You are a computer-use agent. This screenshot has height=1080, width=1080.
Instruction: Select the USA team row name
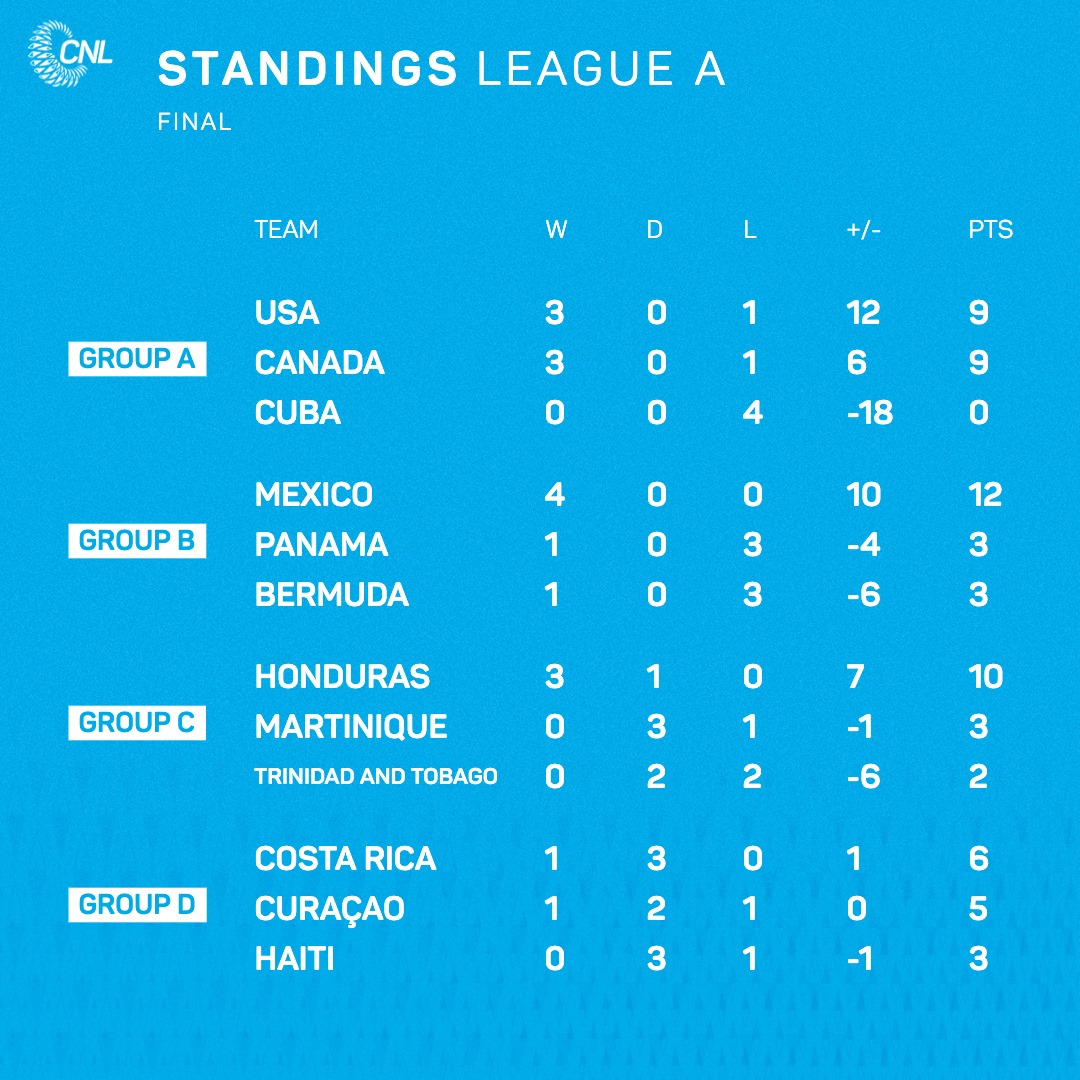coord(287,313)
